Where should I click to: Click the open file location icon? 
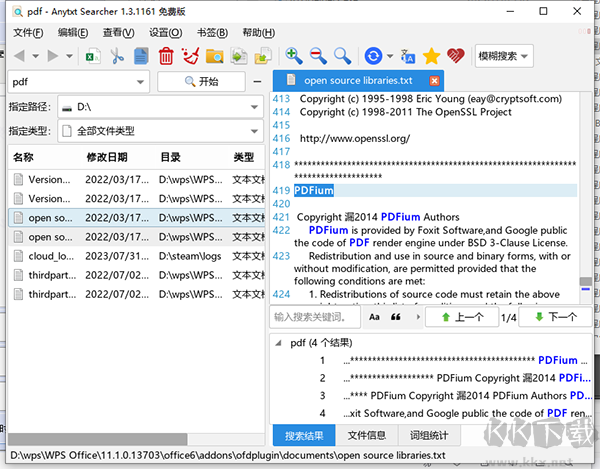[263, 56]
